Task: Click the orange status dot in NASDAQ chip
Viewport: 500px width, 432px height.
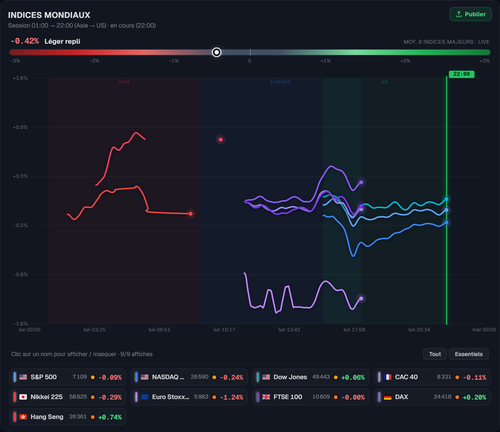Action: click(214, 377)
